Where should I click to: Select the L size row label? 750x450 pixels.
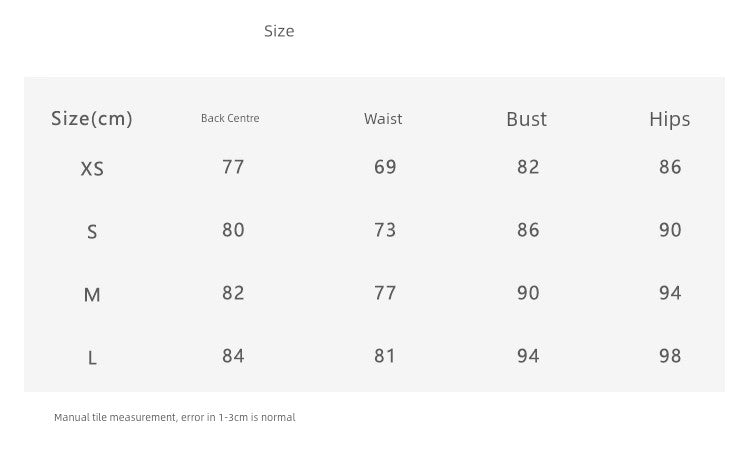click(92, 358)
